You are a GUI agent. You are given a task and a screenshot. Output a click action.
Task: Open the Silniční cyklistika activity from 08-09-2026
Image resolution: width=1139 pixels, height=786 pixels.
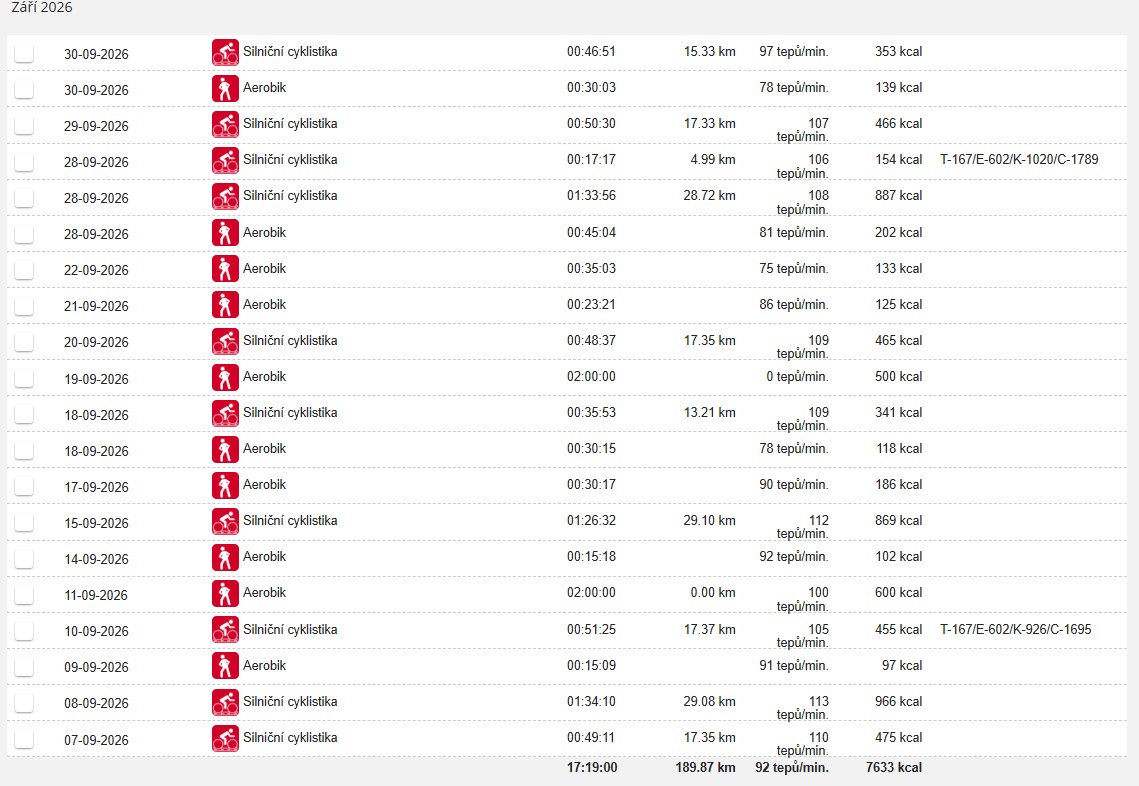(x=290, y=701)
